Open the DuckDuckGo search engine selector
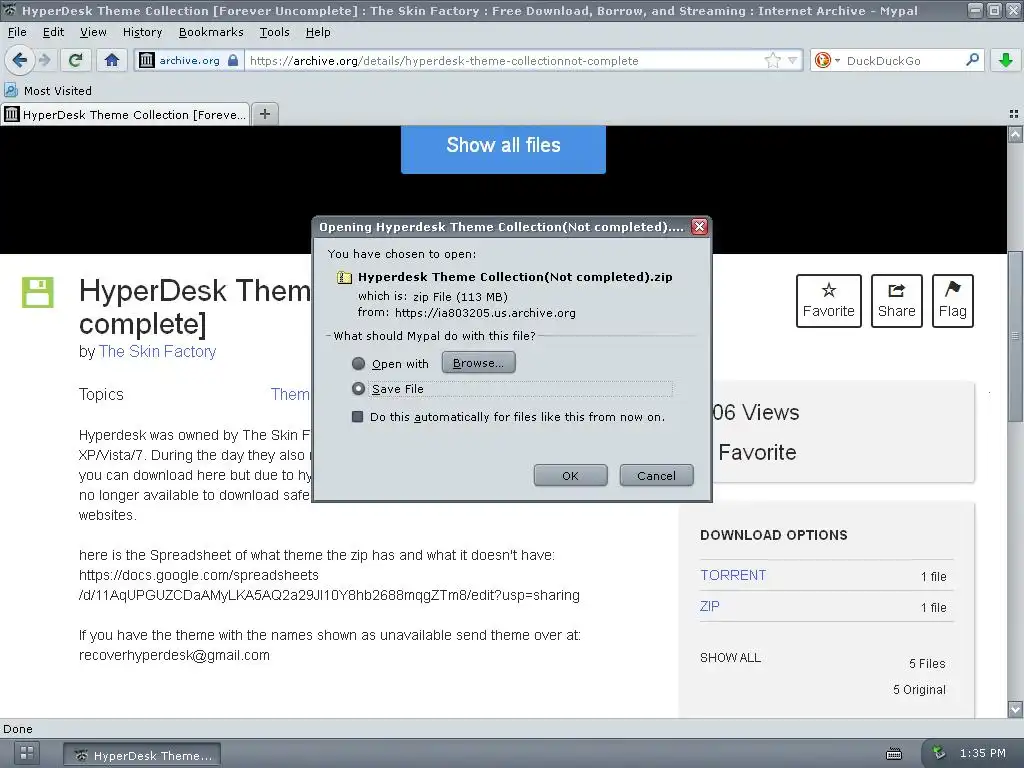Image resolution: width=1024 pixels, height=768 pixels. pos(827,60)
